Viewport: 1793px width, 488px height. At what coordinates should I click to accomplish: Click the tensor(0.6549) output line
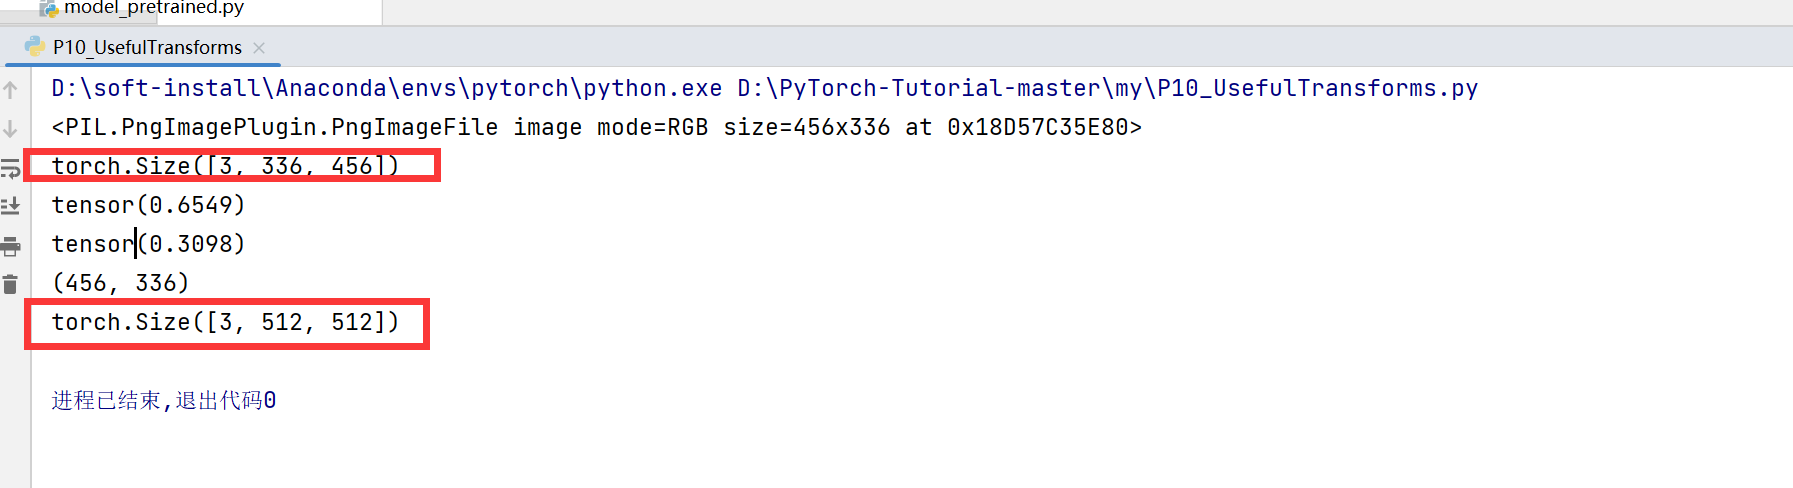pos(148,205)
